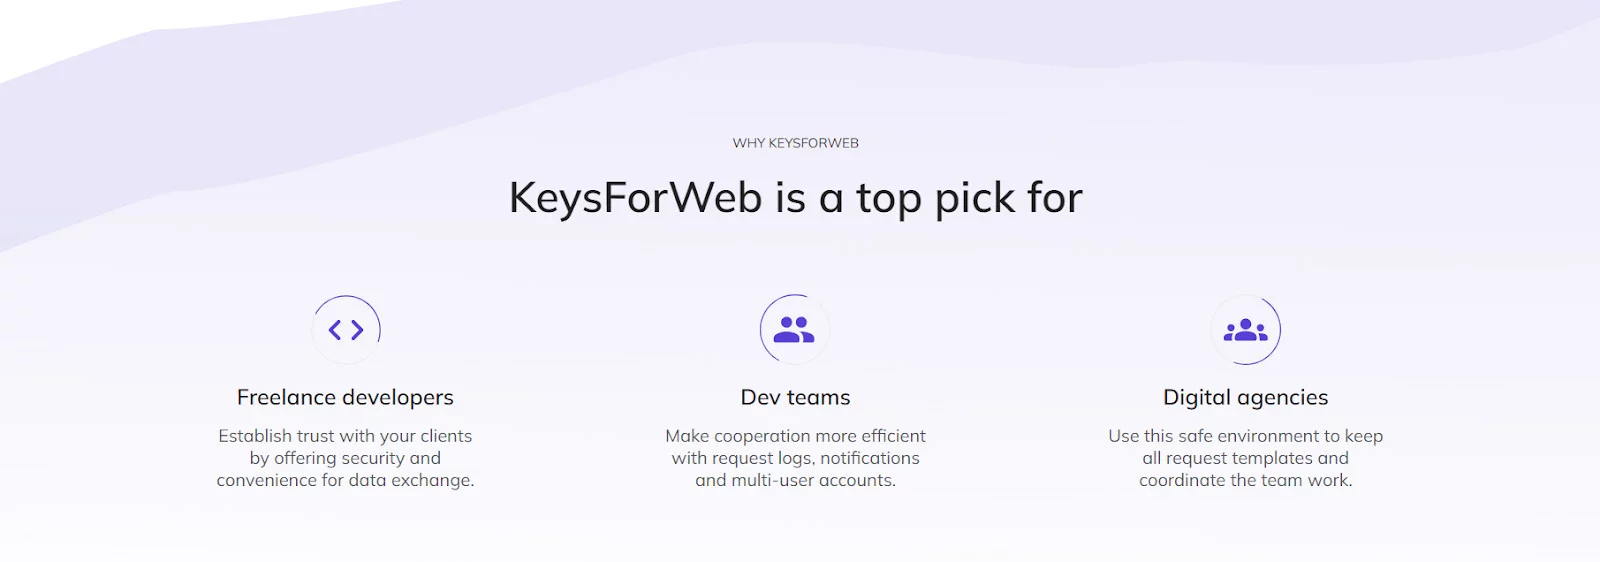Screen dimensions: 1600x562
Task: Click the line "Use this safe environment to keep"
Action: pos(1245,436)
